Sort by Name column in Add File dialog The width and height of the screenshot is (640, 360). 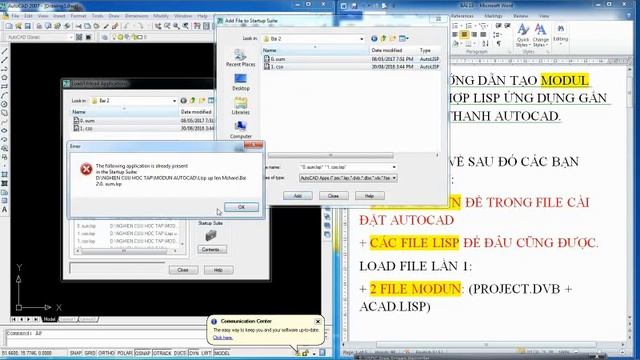pyautogui.click(x=315, y=50)
